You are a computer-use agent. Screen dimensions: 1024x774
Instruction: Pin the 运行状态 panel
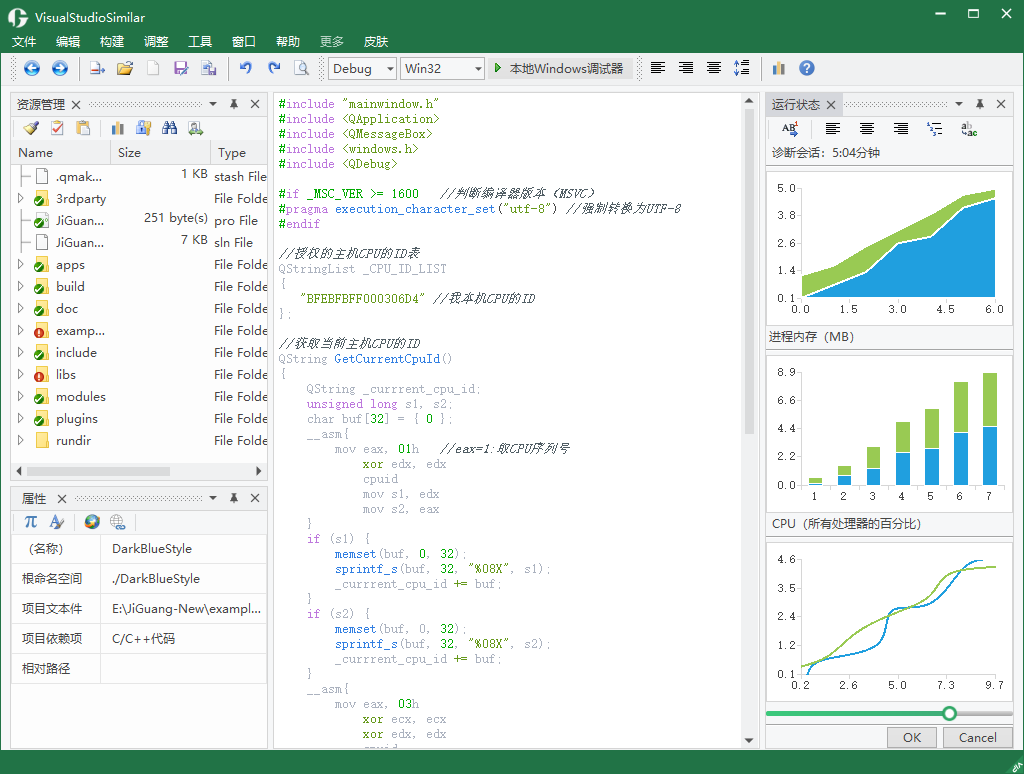(980, 104)
